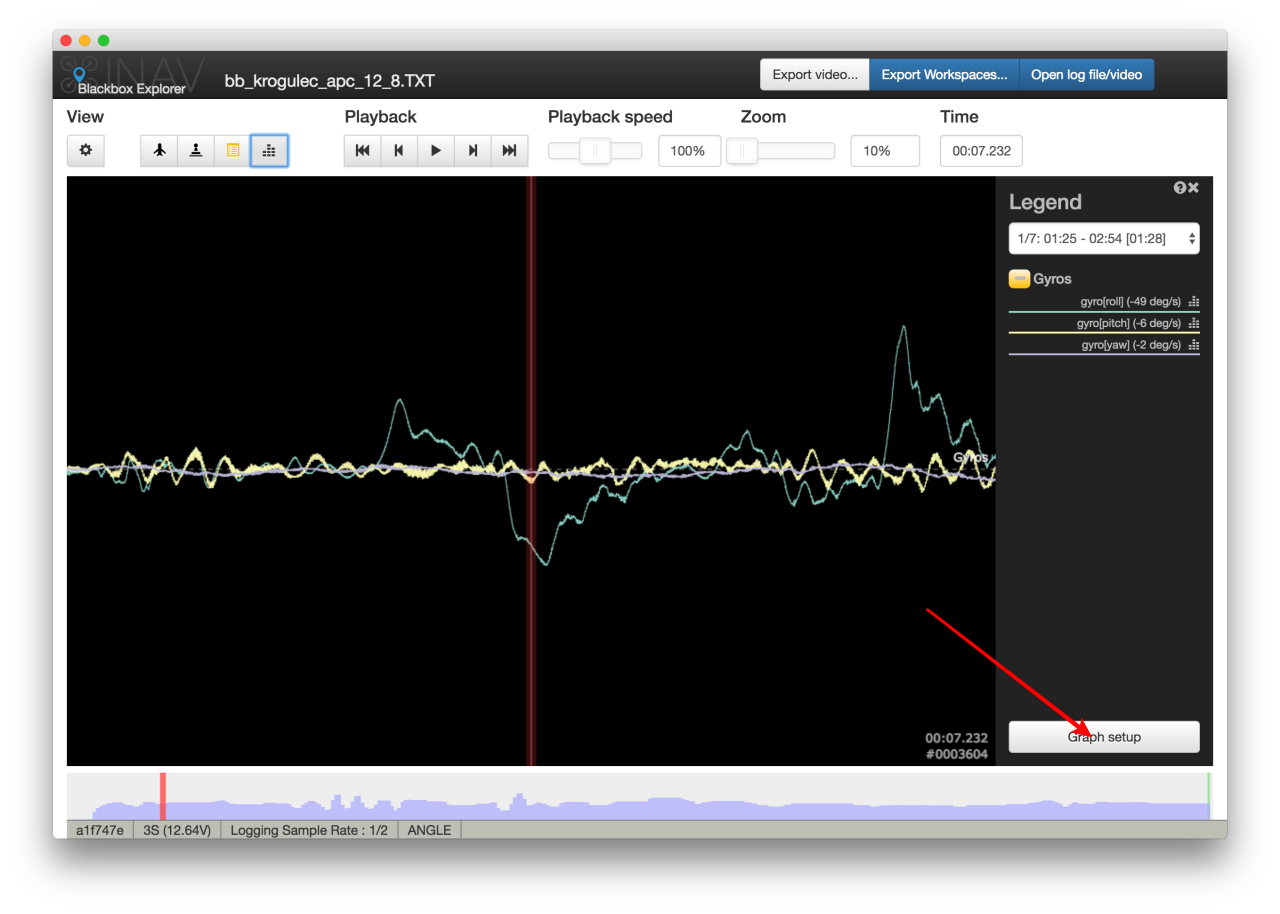Toggle the stick positions display icon

[x=195, y=150]
